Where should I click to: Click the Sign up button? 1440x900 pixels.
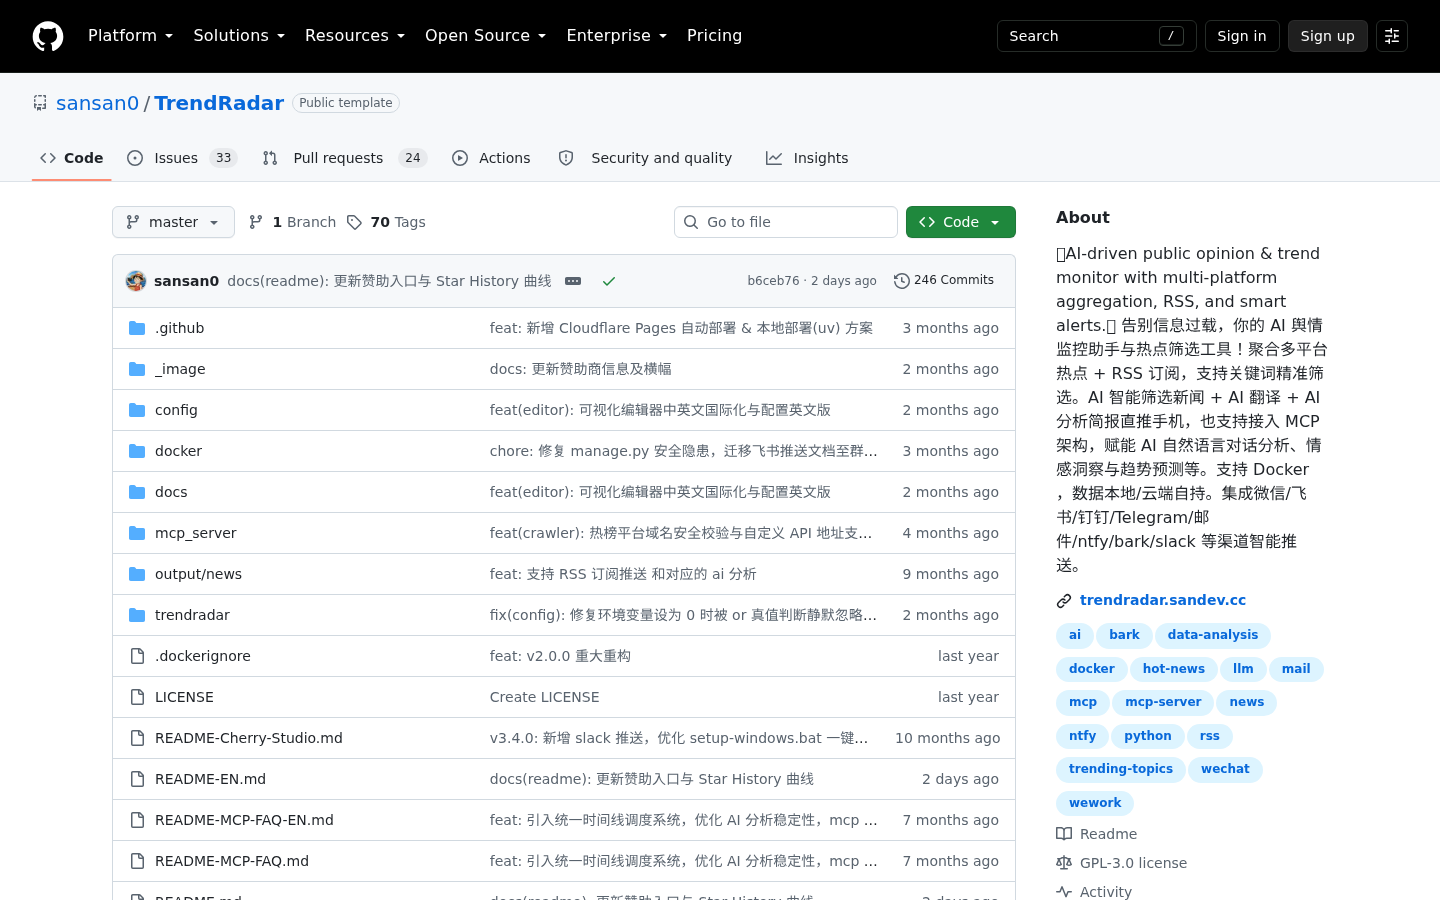1328,36
